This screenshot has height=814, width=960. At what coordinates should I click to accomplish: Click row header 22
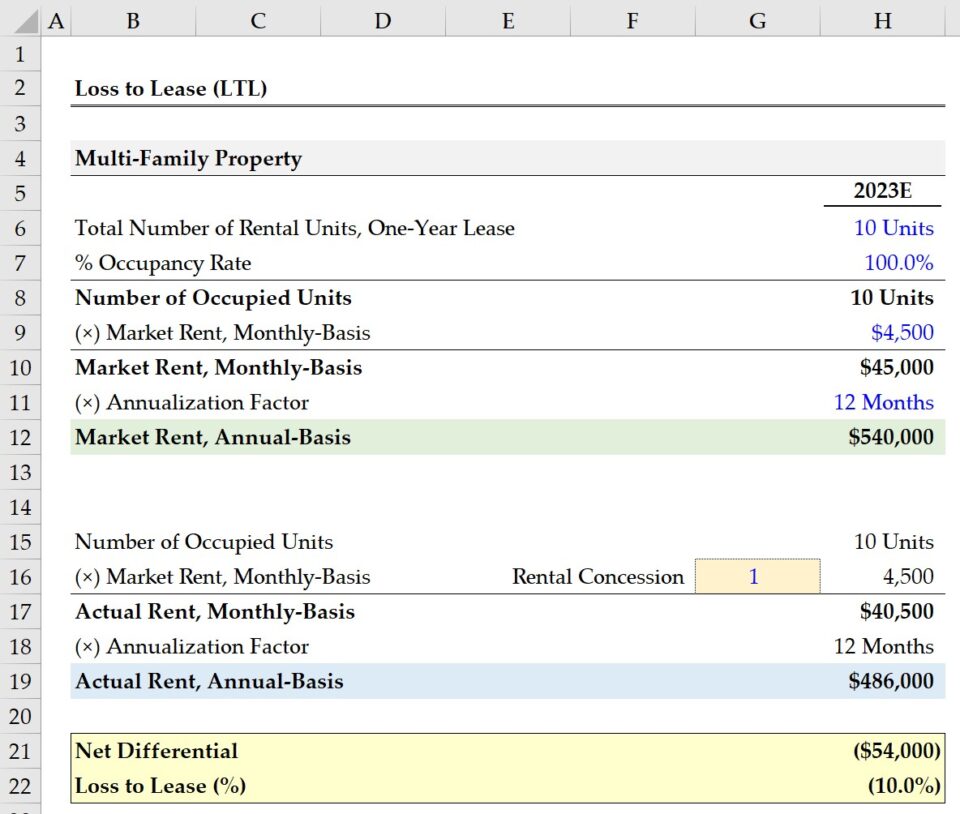20,786
